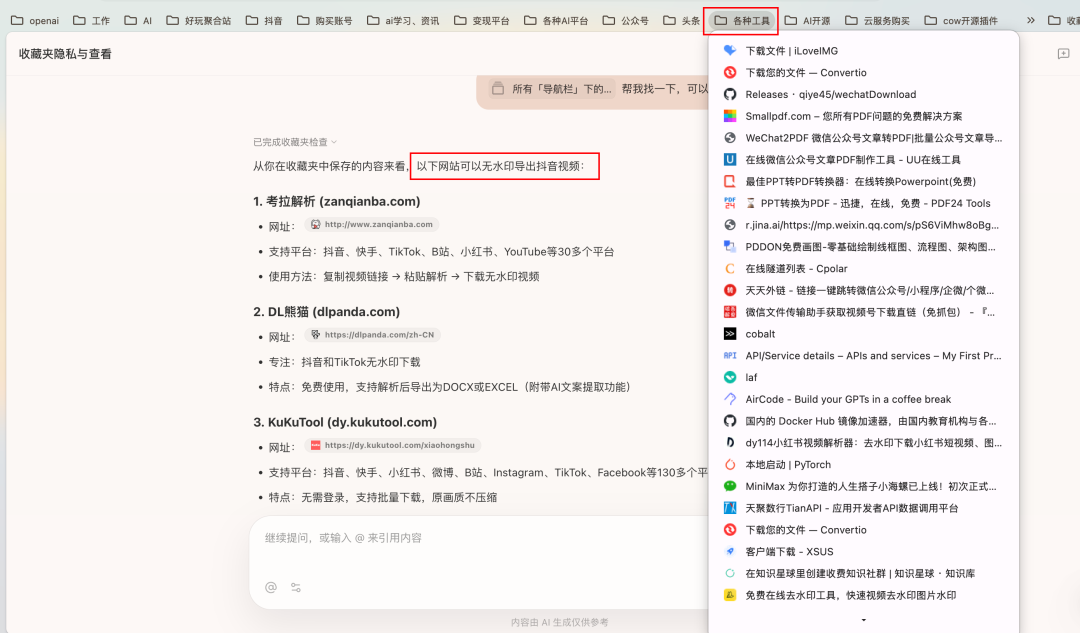Click the down arrow at the bottom of the menu
Screen dimensions: 1080x633
tap(862, 618)
